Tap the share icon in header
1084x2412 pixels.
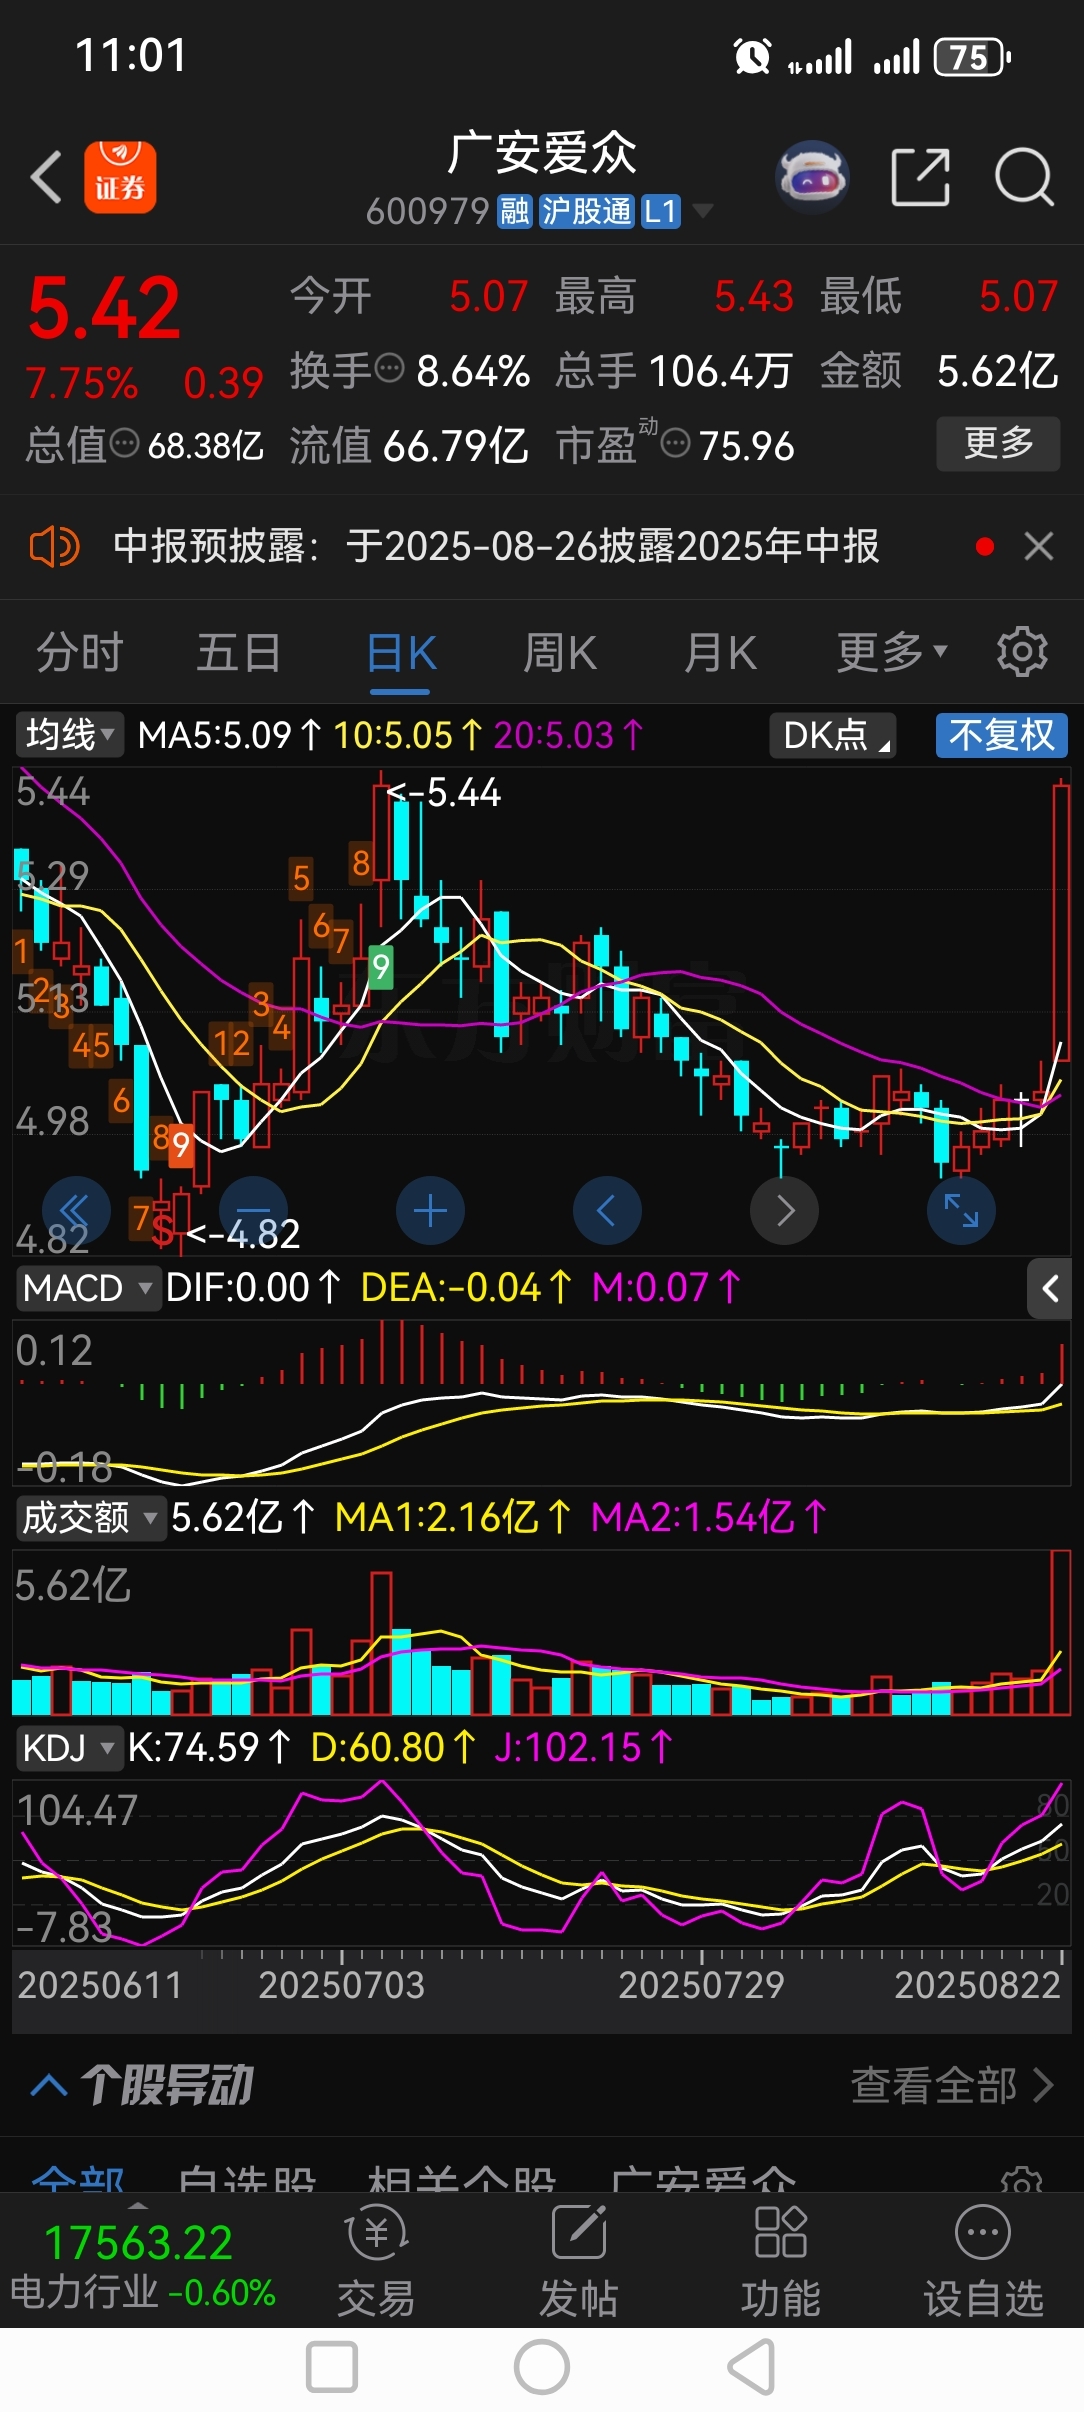coord(920,177)
